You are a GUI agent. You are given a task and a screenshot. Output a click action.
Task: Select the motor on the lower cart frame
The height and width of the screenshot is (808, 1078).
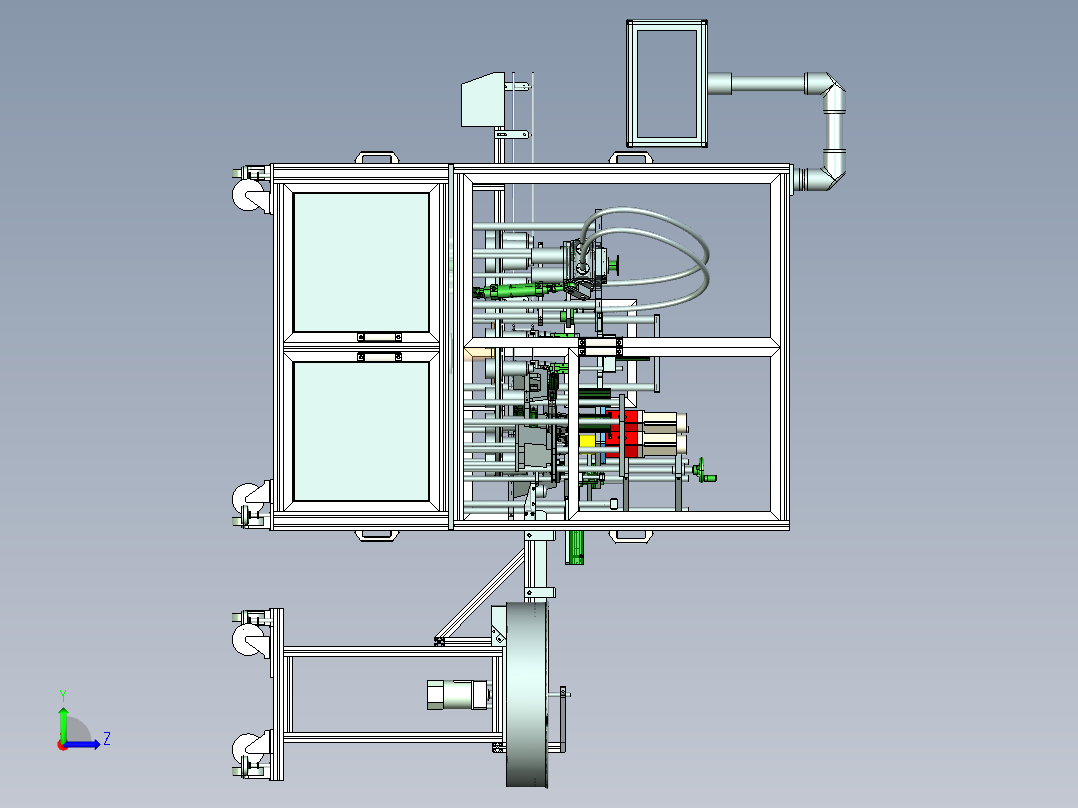(x=457, y=695)
